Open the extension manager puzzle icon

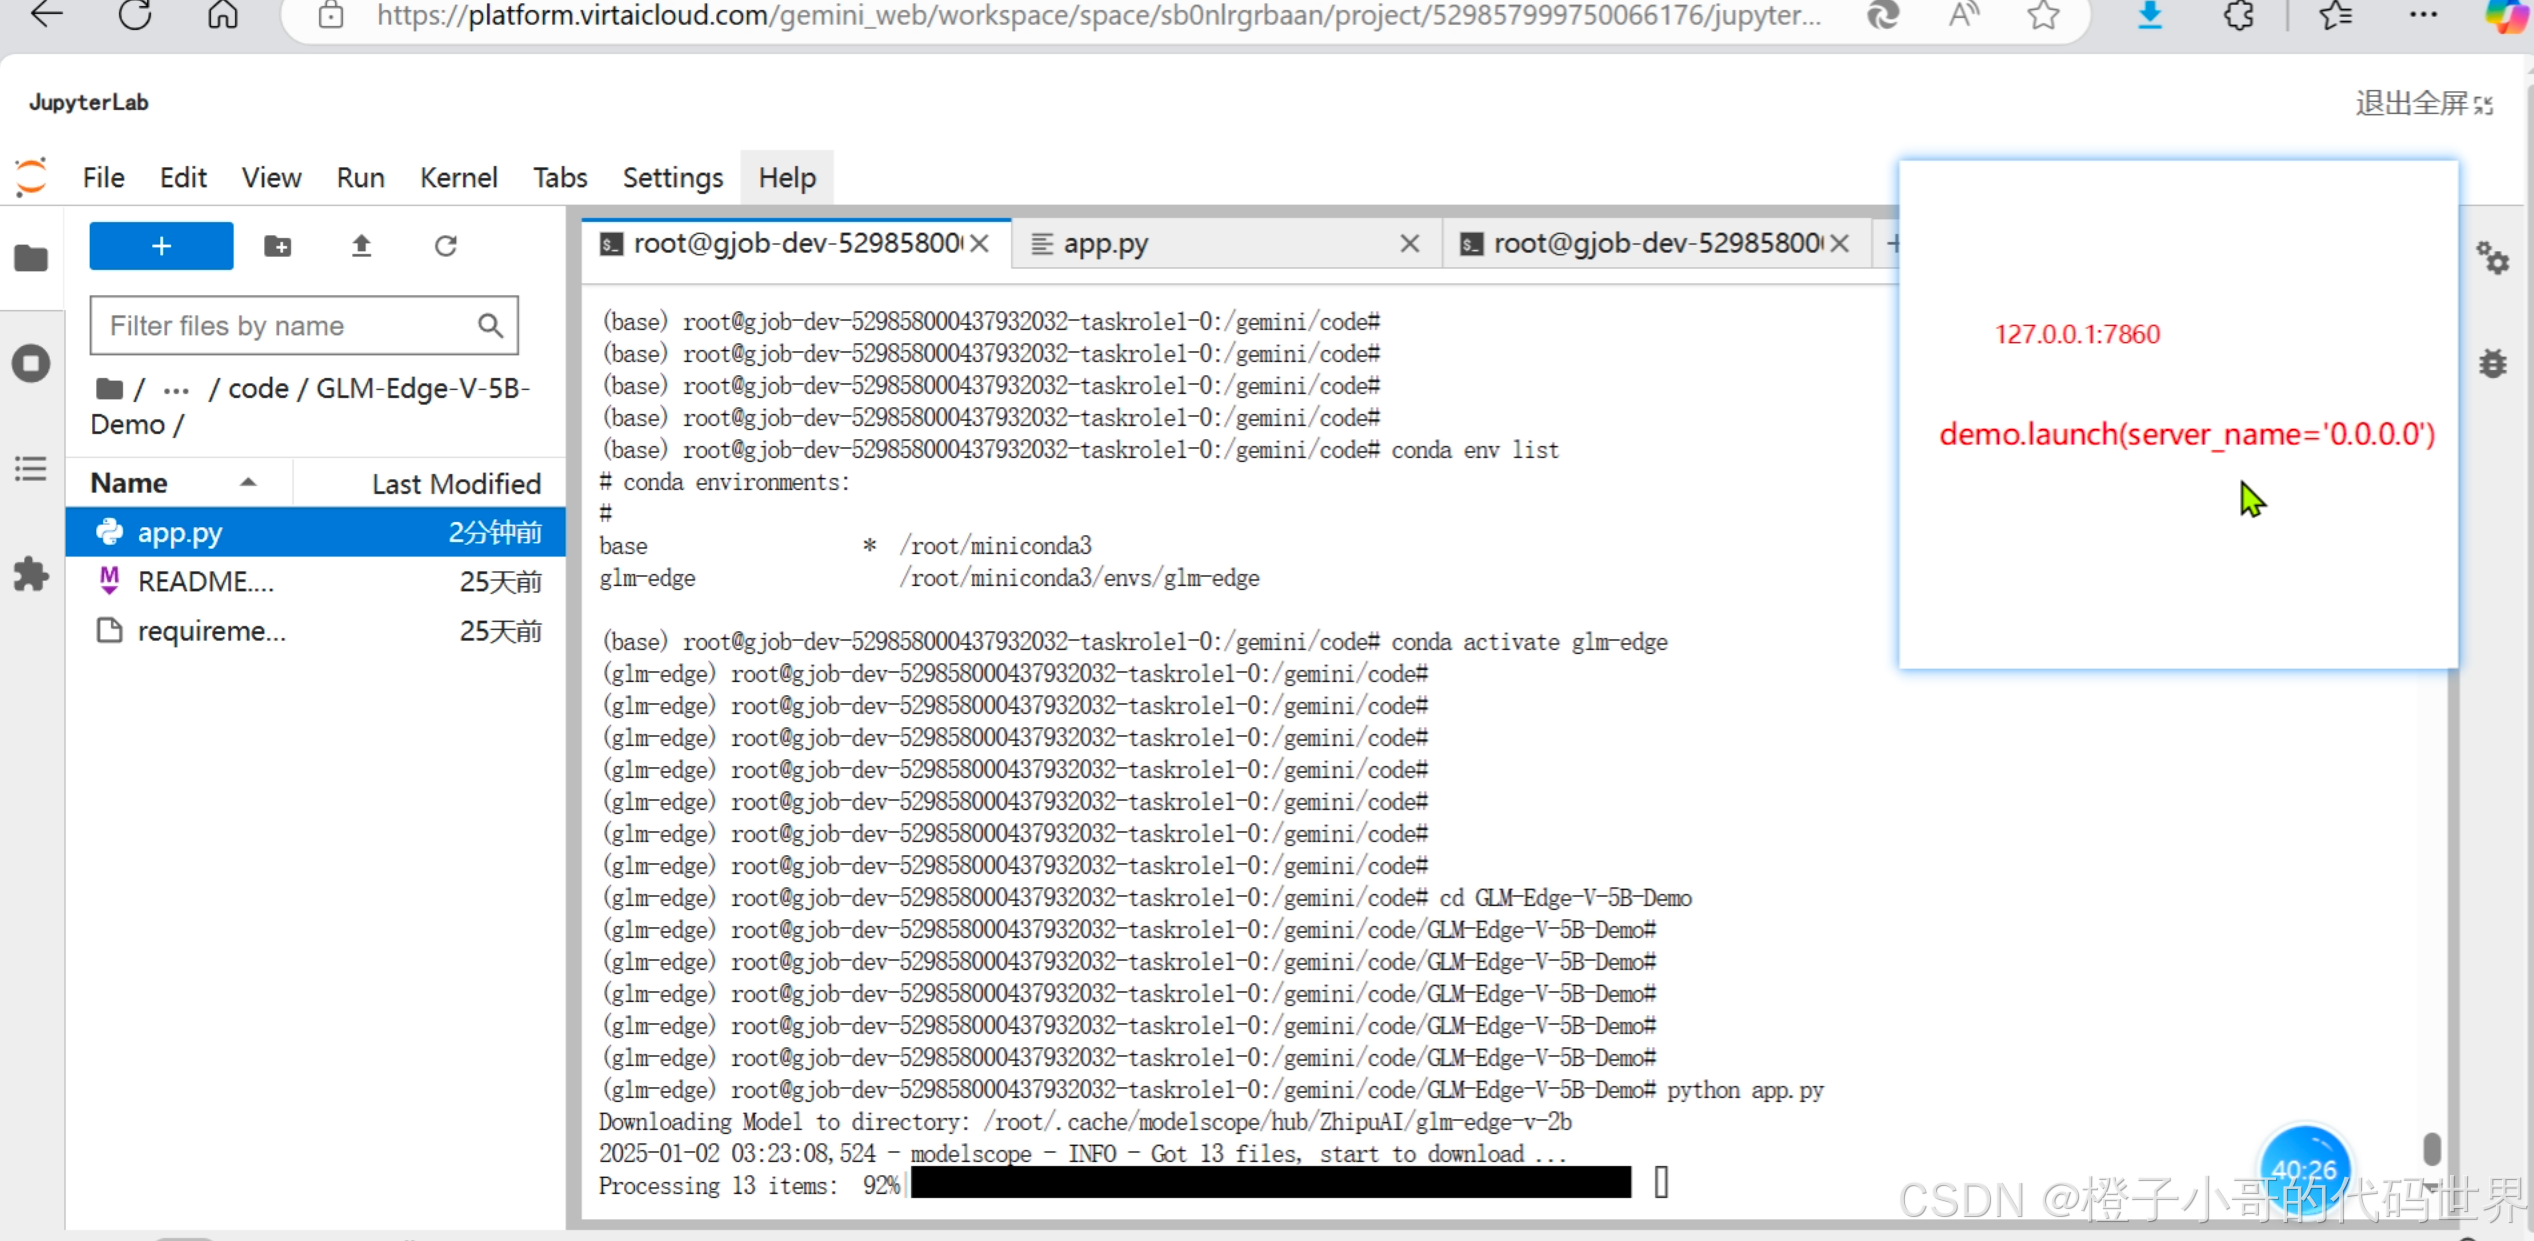[31, 574]
